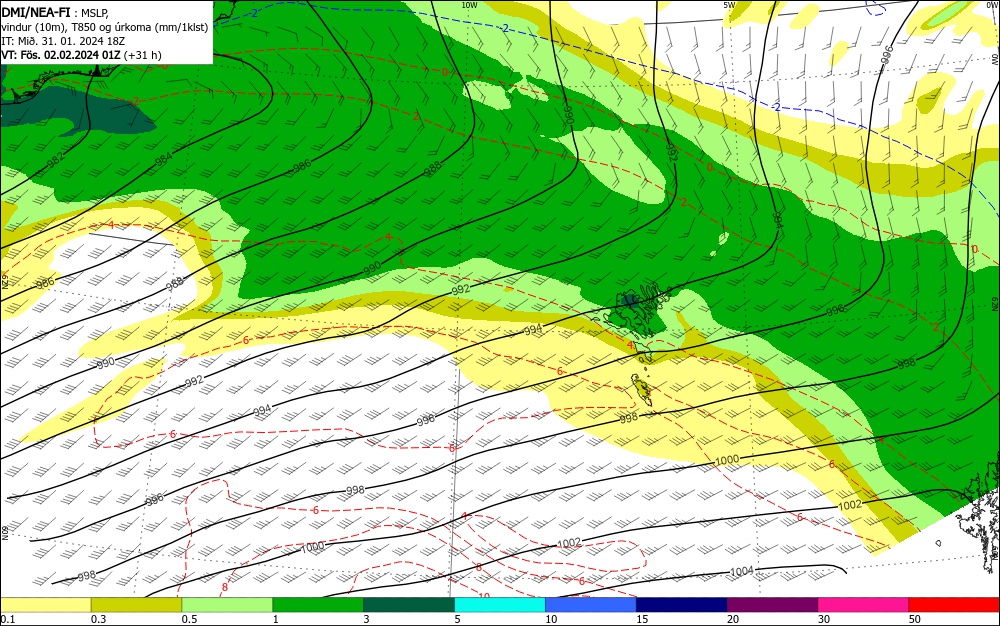Click the navy 15–20 legend swatch
The height and width of the screenshot is (626, 1000).
(682, 605)
